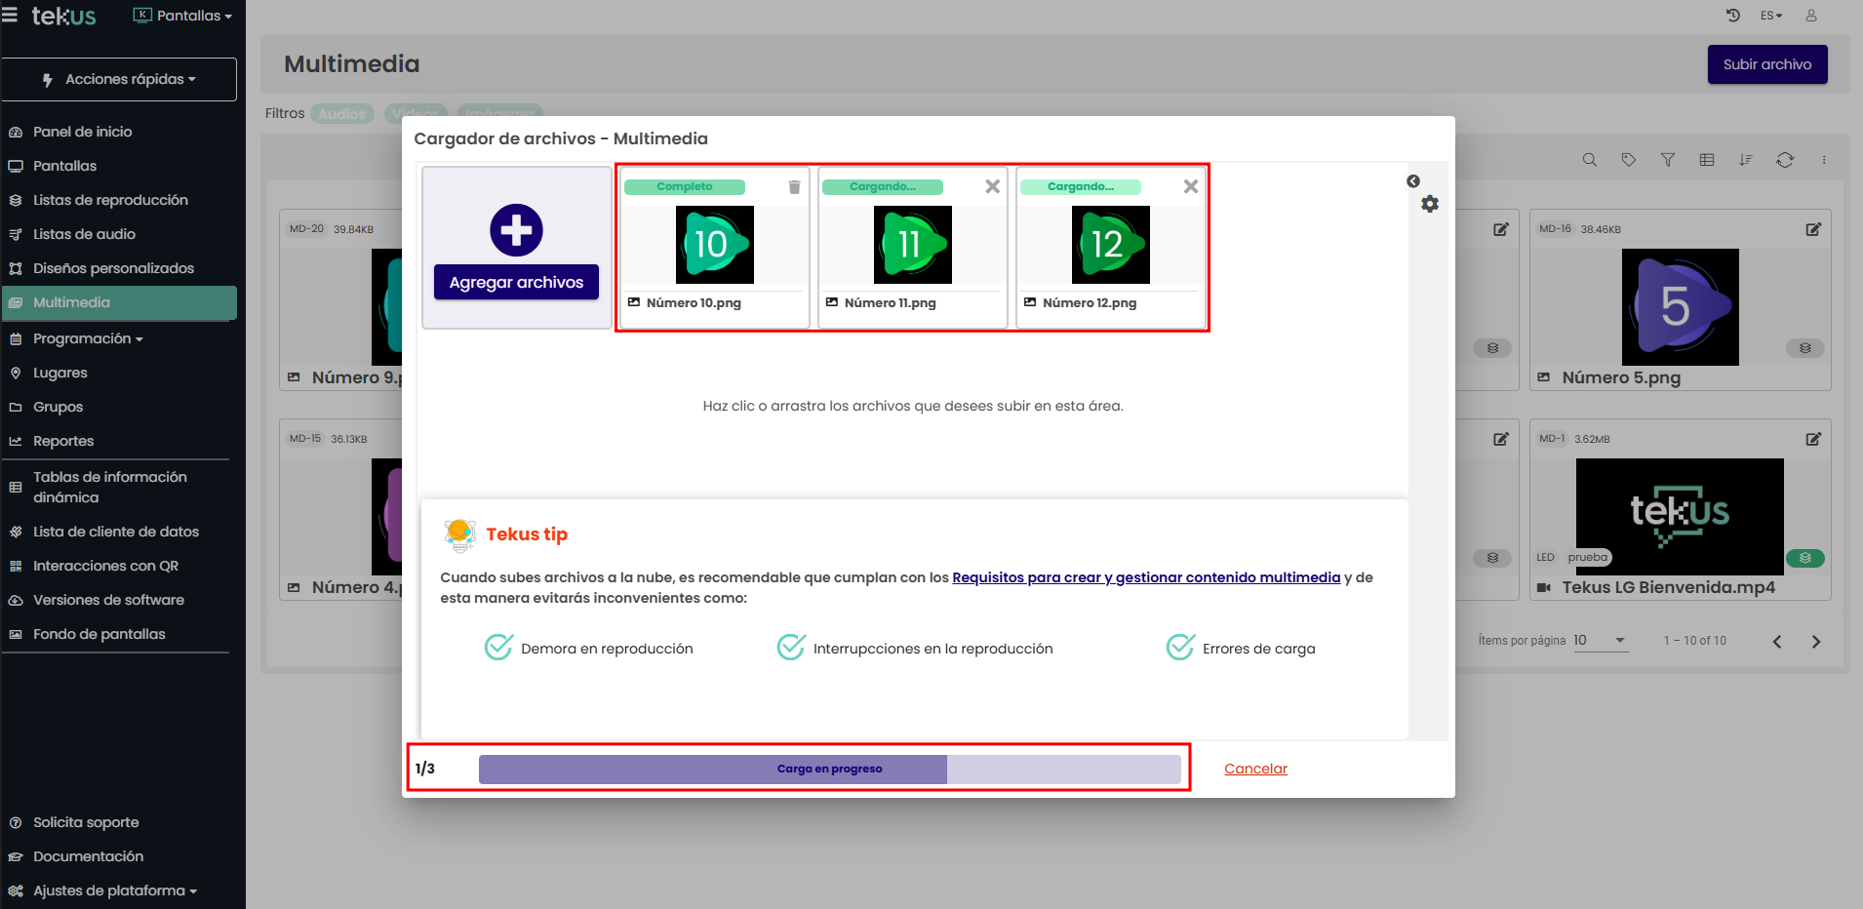Image resolution: width=1863 pixels, height=909 pixels.
Task: Open the items per page dropdown
Action: pos(1600,641)
